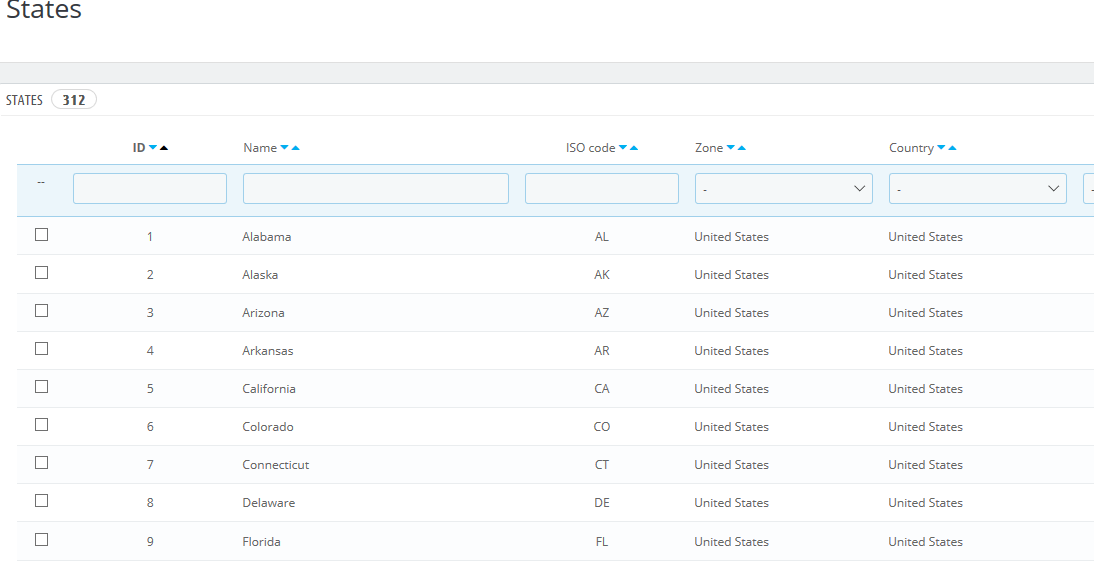
Task: Click the ISO code filter field
Action: click(x=601, y=189)
